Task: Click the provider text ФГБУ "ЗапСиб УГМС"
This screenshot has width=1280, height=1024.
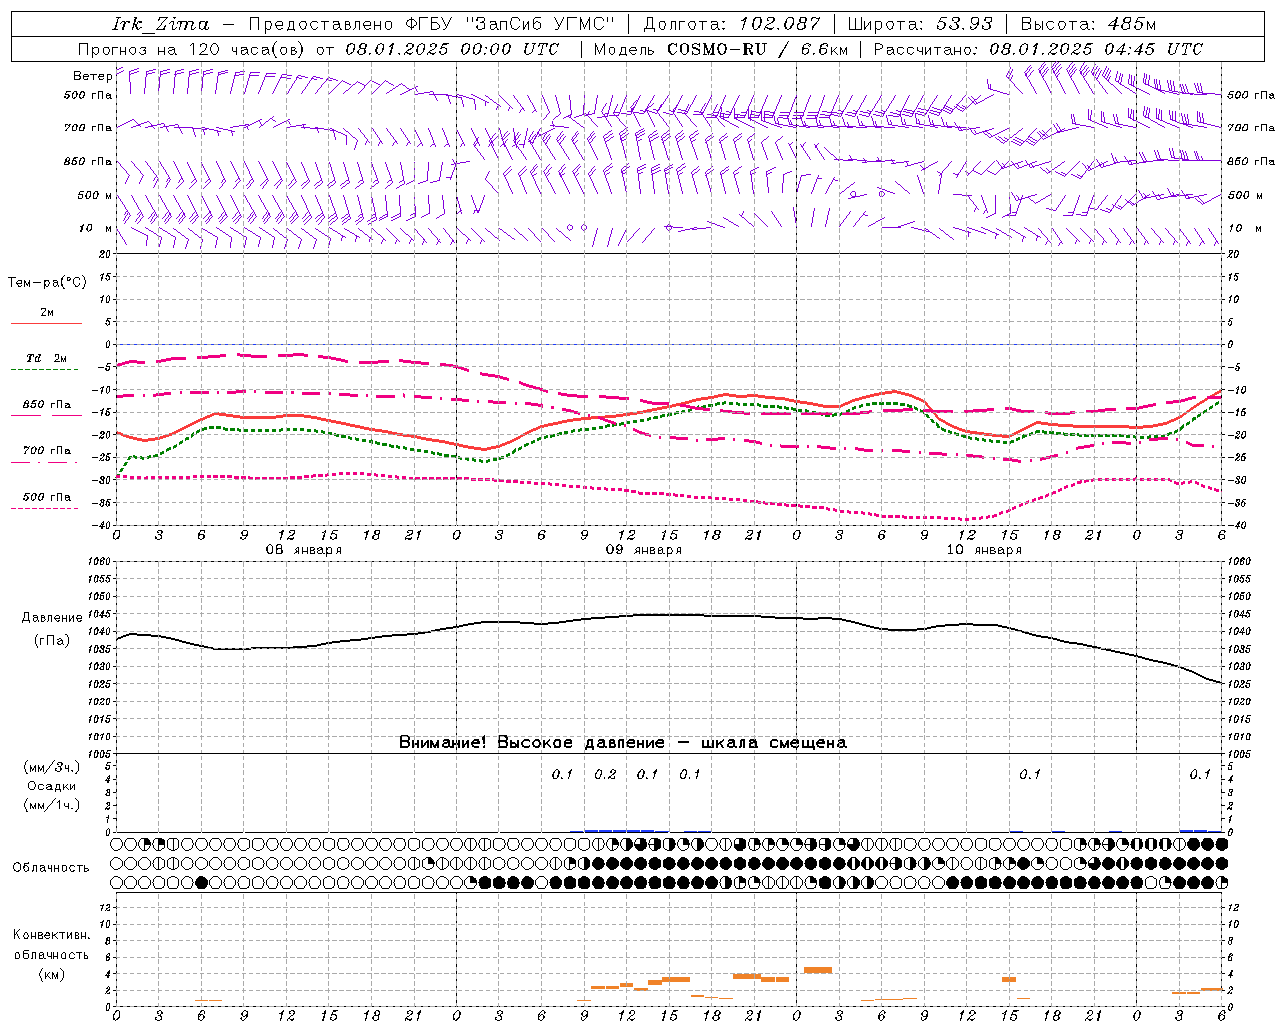Action: [x=510, y=24]
